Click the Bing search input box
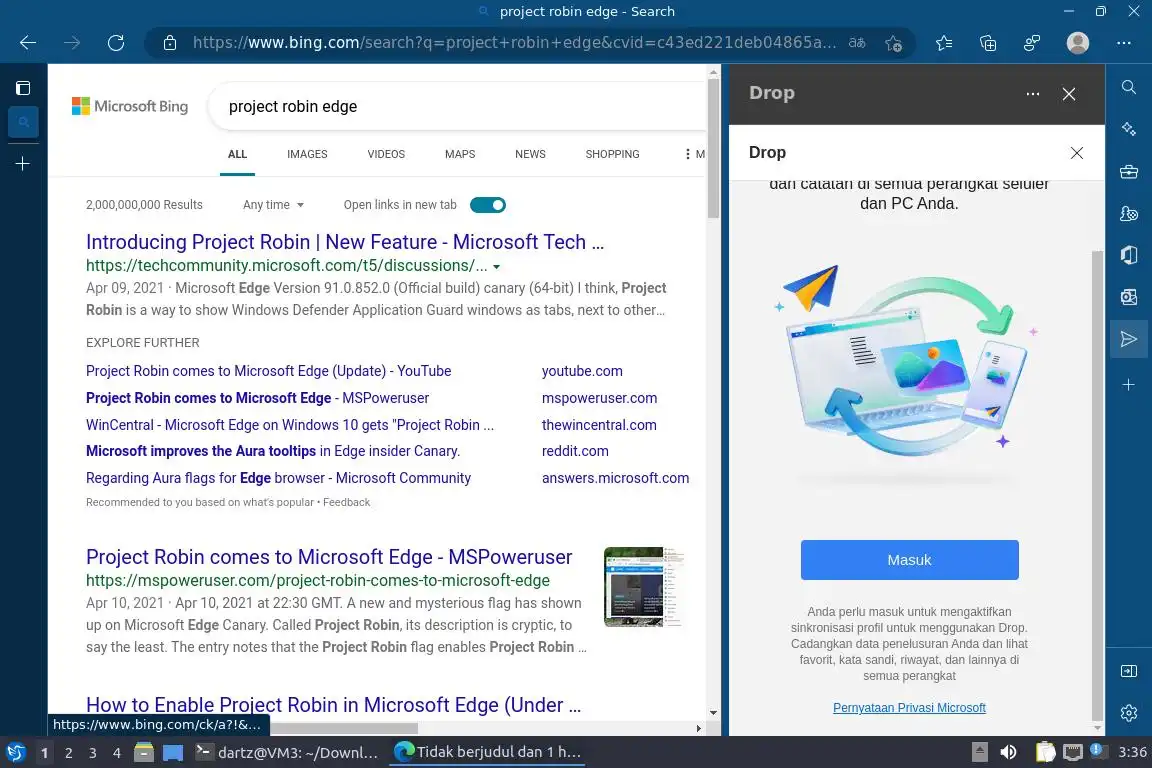Screen dimensions: 1152x768 pyautogui.click(x=459, y=107)
